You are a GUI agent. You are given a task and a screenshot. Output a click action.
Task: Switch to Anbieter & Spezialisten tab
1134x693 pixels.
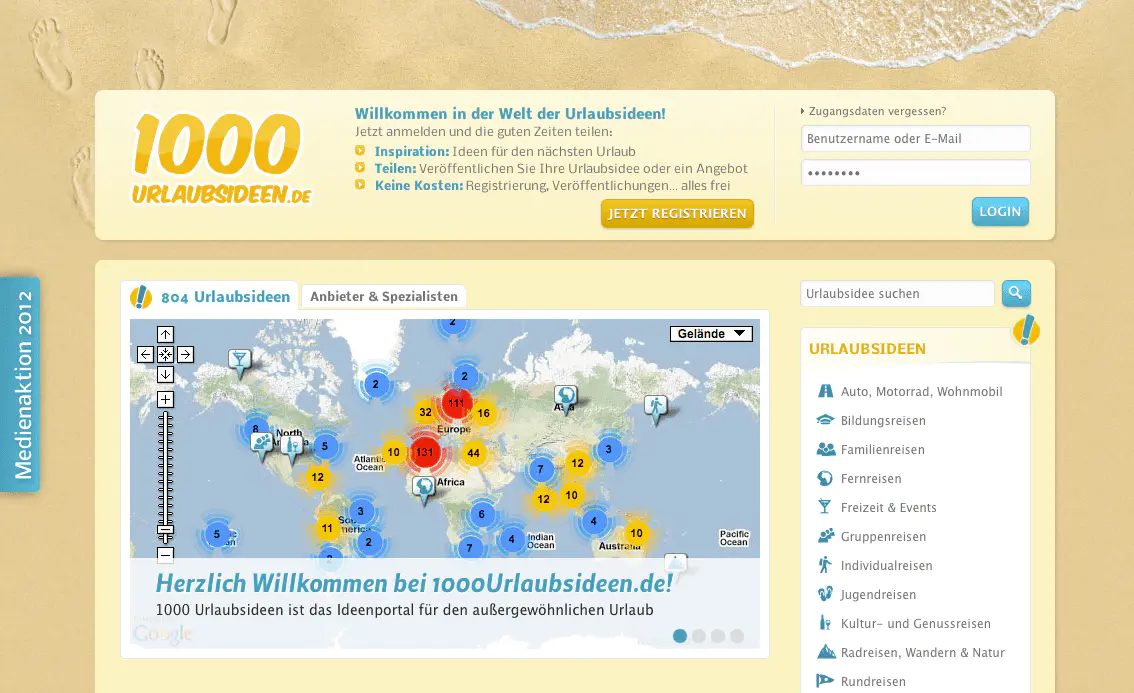384,297
